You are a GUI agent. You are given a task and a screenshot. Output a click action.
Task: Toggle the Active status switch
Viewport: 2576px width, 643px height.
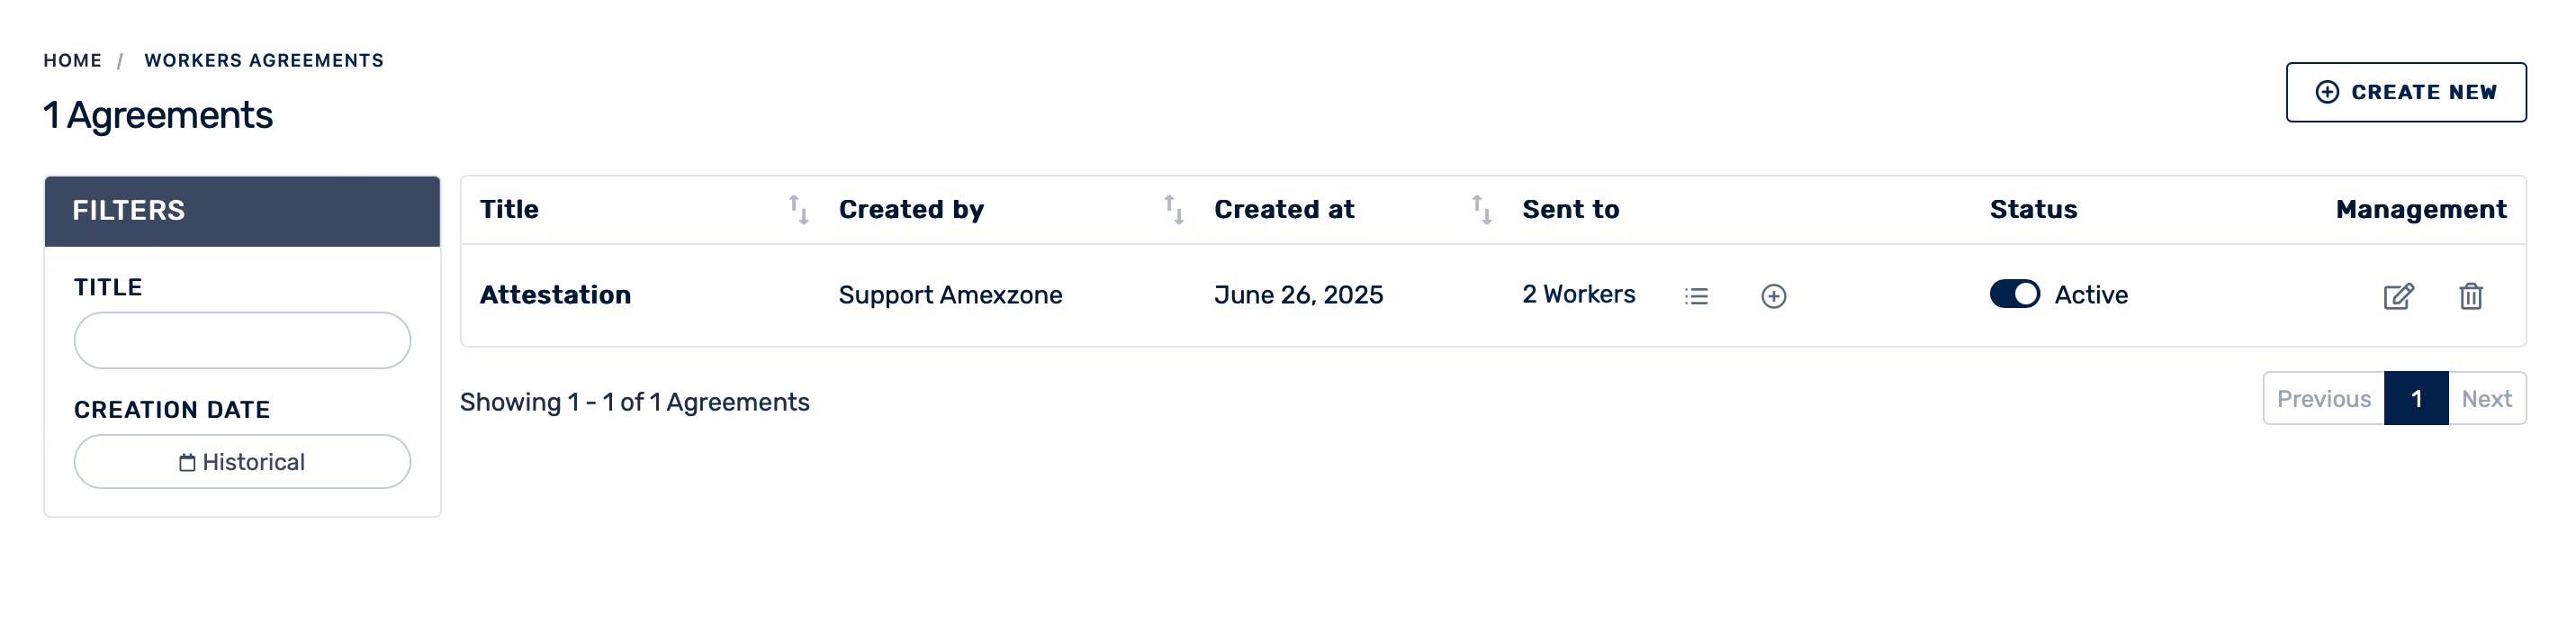pyautogui.click(x=2014, y=294)
